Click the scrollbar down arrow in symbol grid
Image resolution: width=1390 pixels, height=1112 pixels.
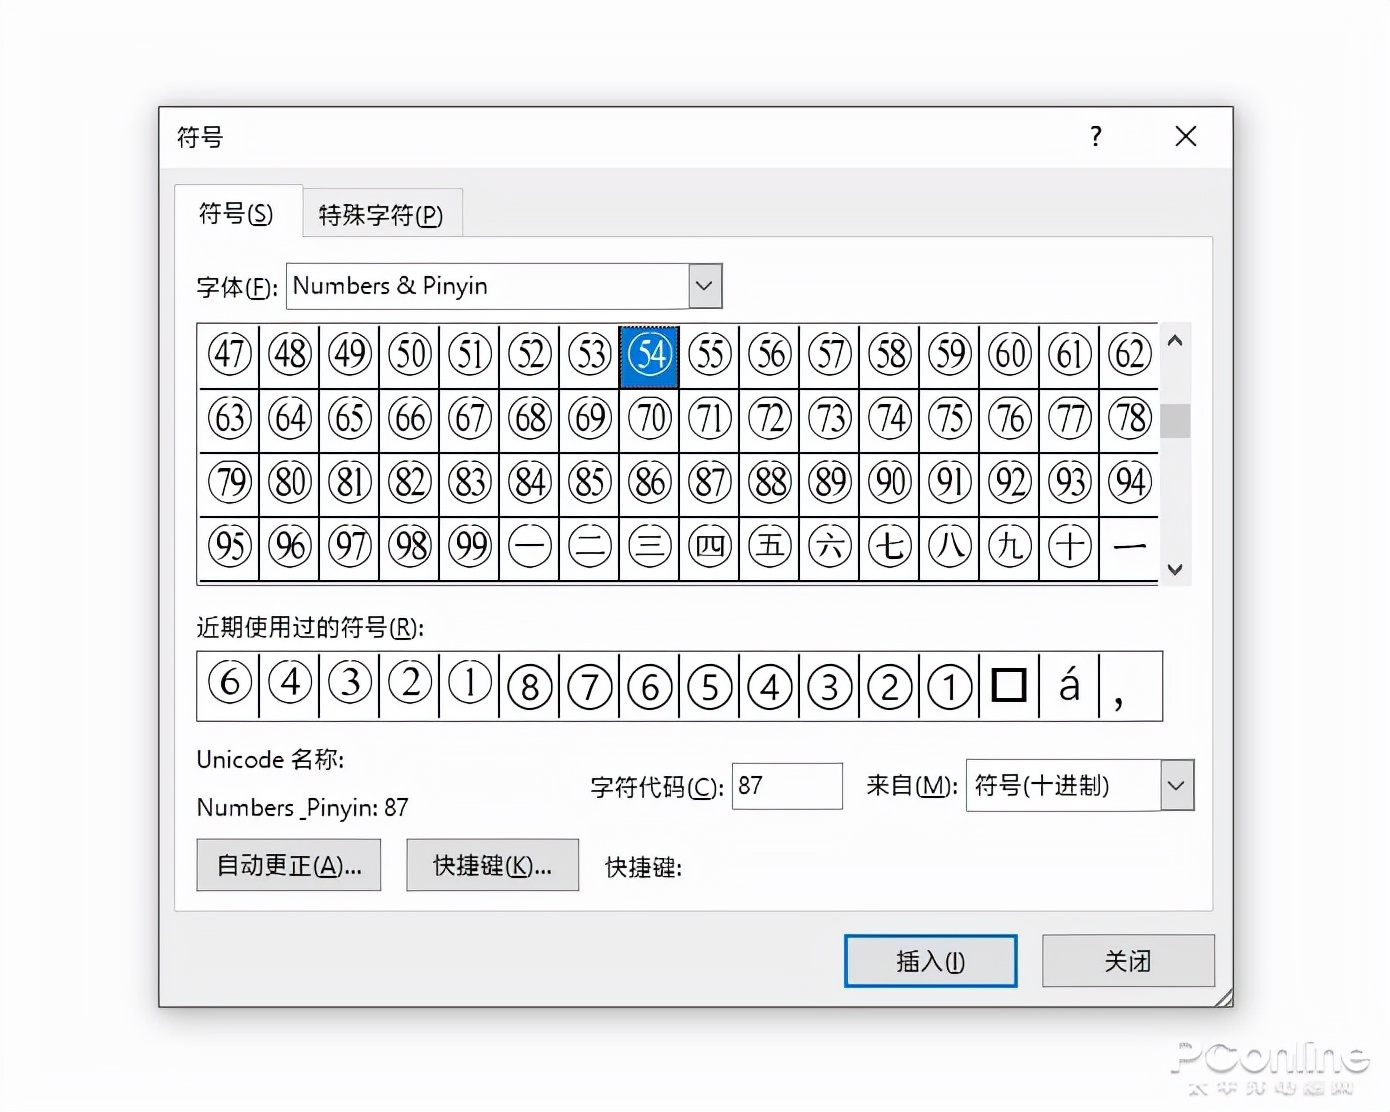click(x=1175, y=568)
